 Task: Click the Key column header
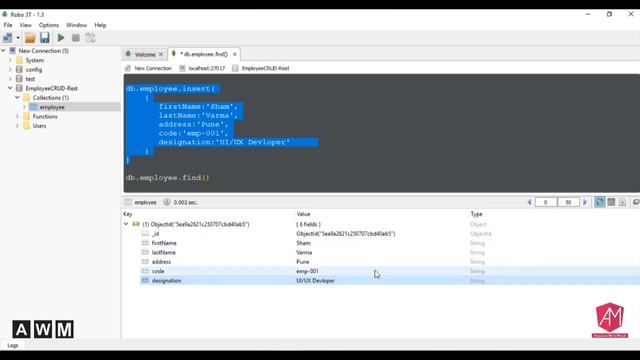(128, 214)
